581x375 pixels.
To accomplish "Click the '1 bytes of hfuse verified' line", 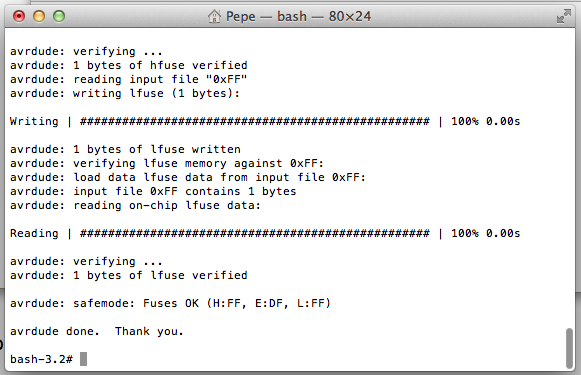I will click(129, 65).
